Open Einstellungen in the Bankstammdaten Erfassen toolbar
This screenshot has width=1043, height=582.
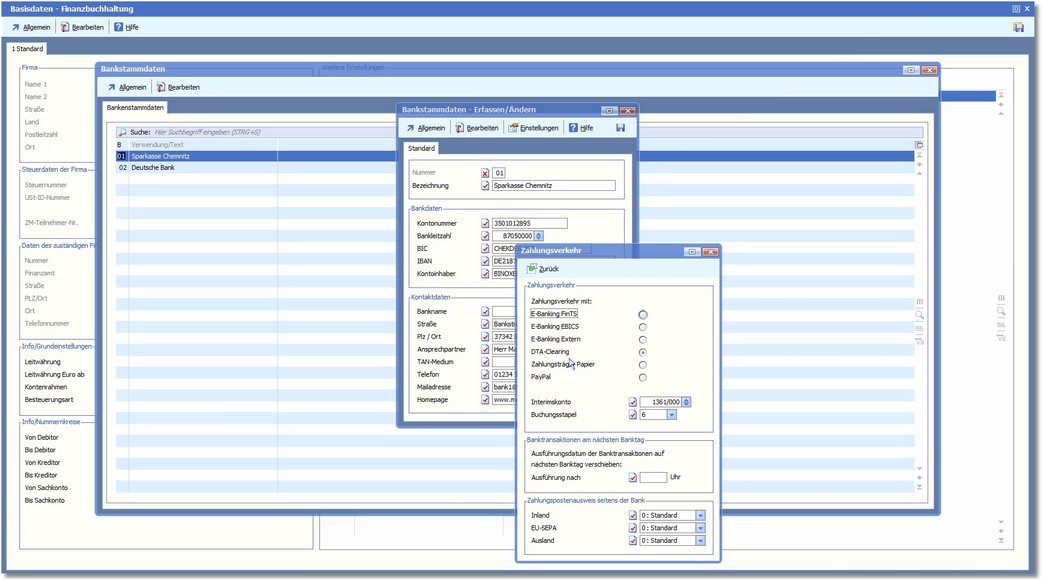[x=533, y=128]
